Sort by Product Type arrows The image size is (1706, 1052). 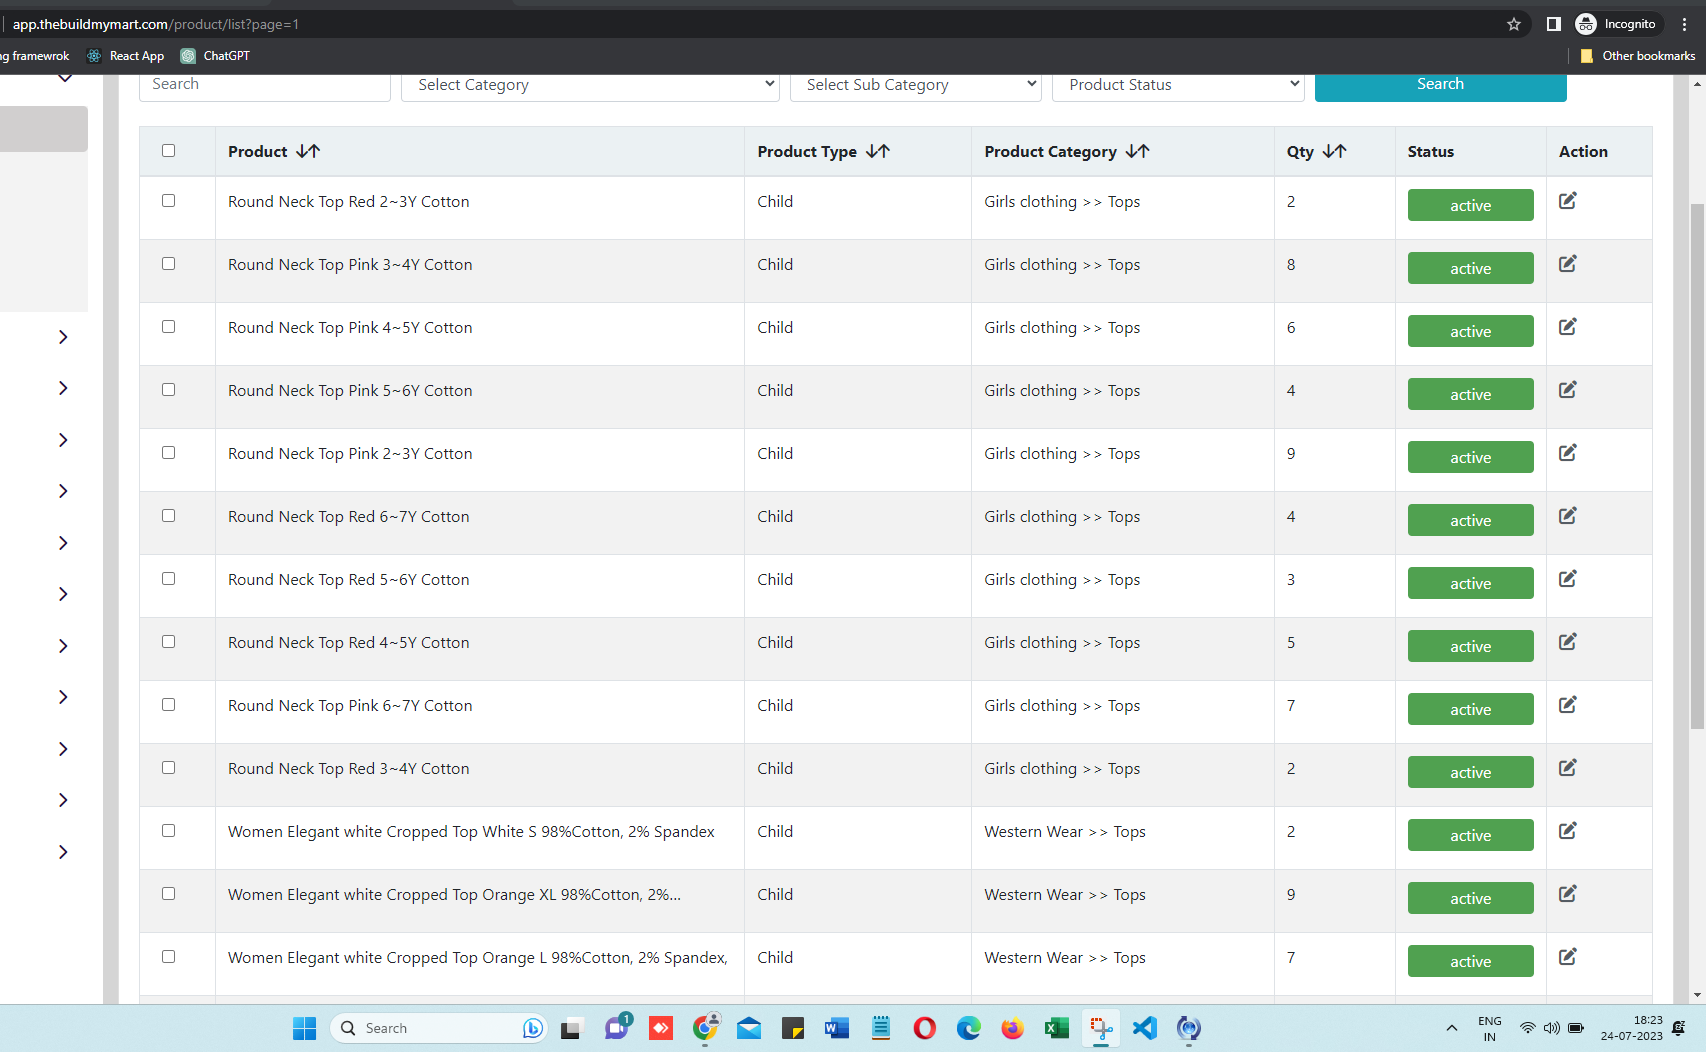coord(878,151)
